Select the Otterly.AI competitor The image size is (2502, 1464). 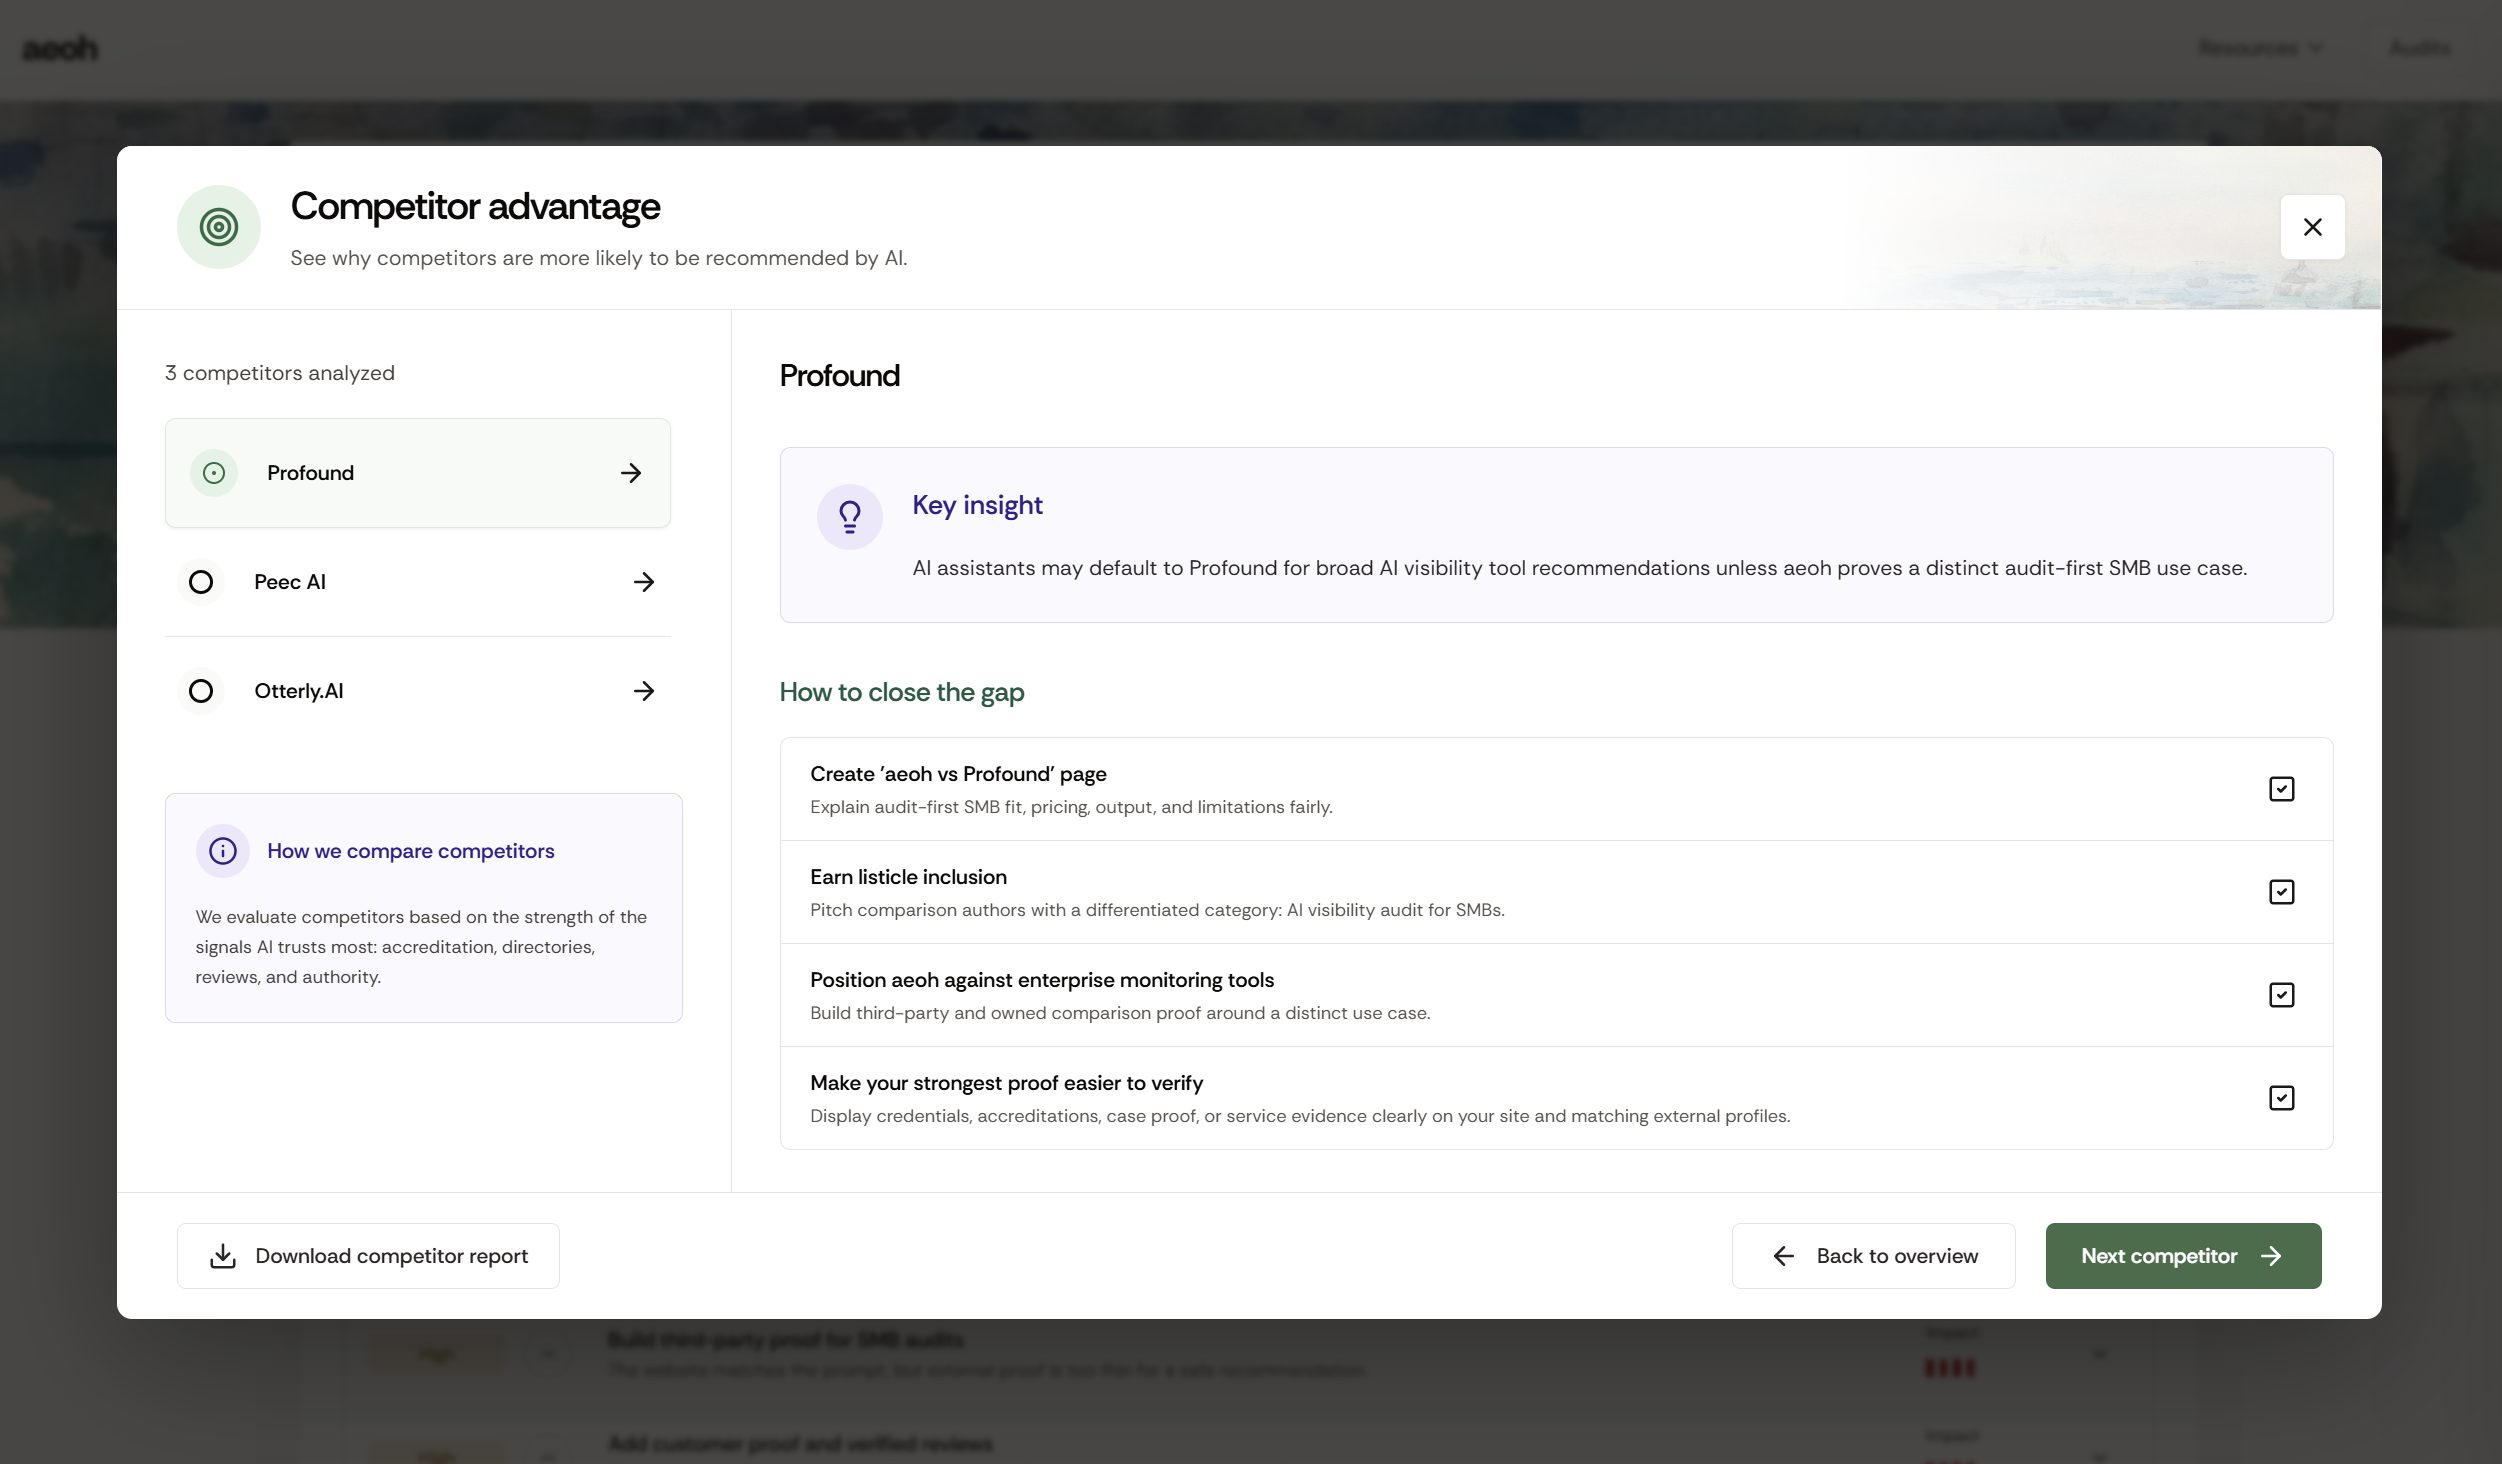[x=417, y=691]
